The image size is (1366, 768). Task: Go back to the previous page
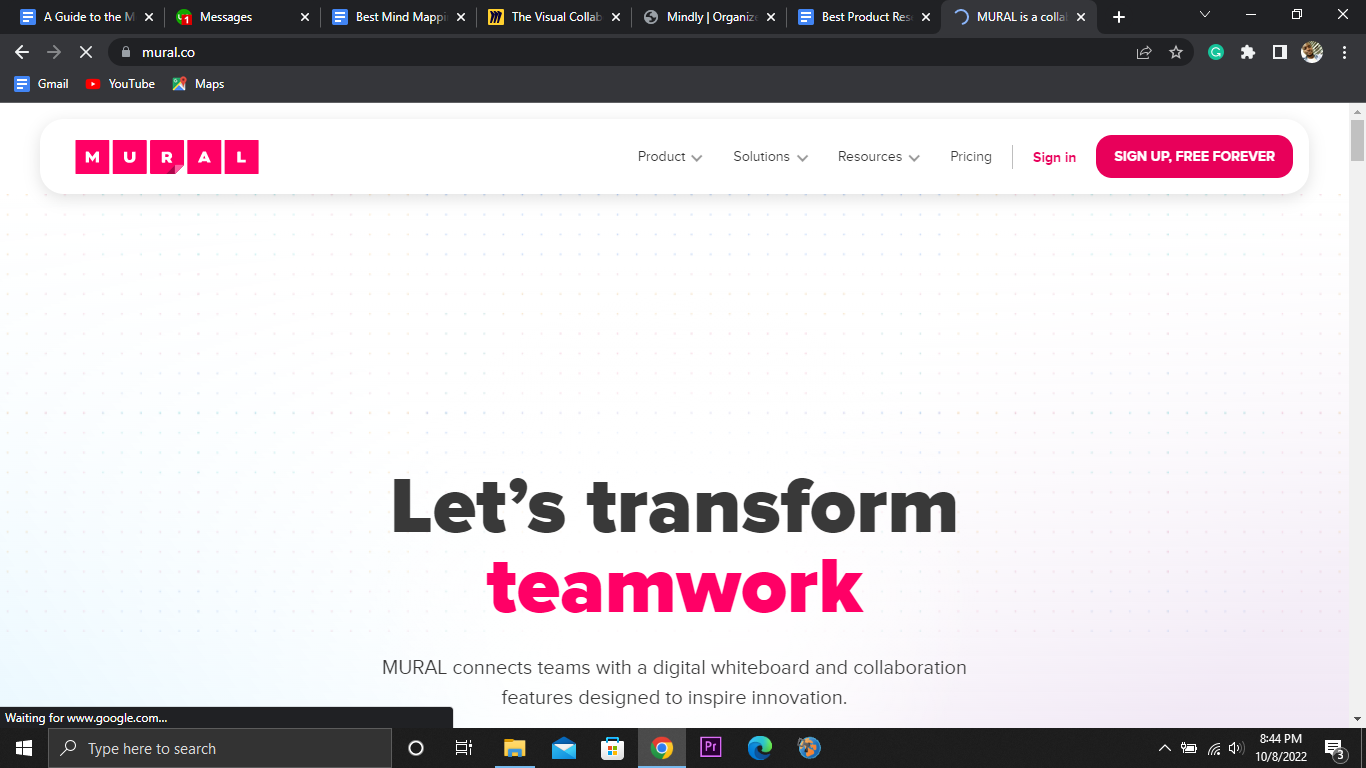point(22,52)
